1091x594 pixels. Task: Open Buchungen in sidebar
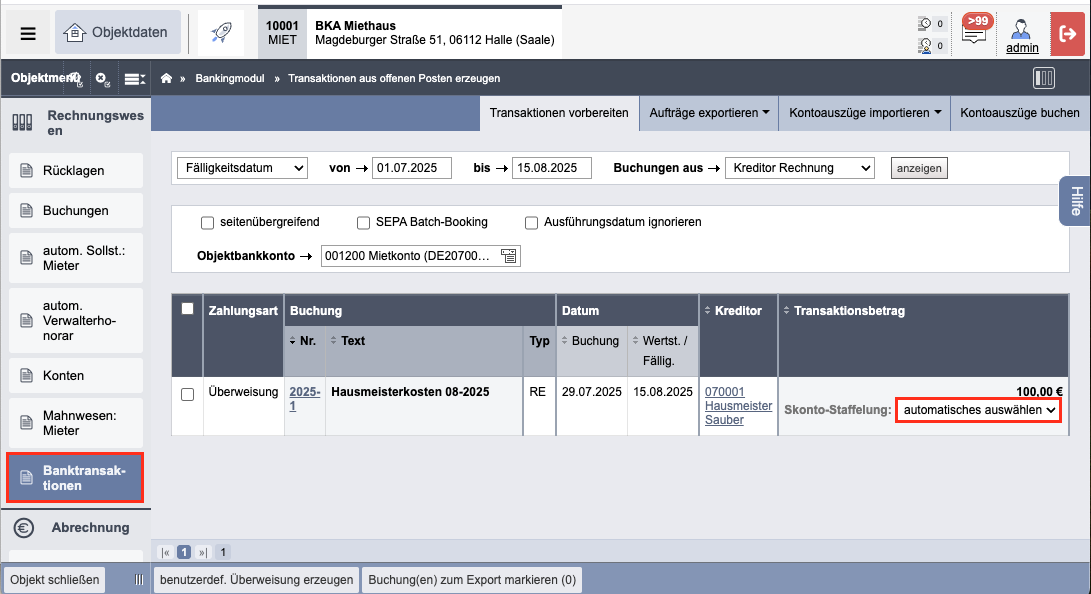pyautogui.click(x=76, y=211)
